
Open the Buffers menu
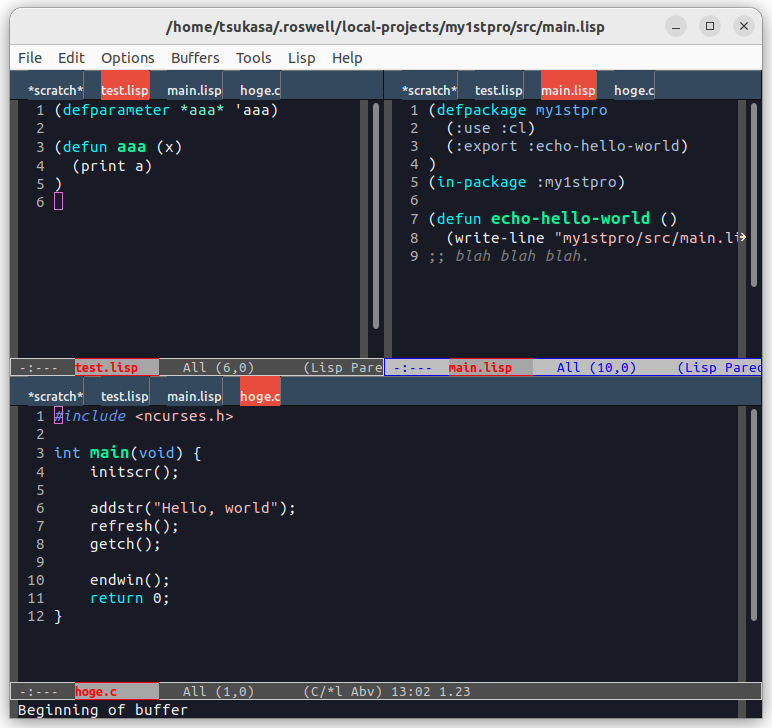coord(195,58)
